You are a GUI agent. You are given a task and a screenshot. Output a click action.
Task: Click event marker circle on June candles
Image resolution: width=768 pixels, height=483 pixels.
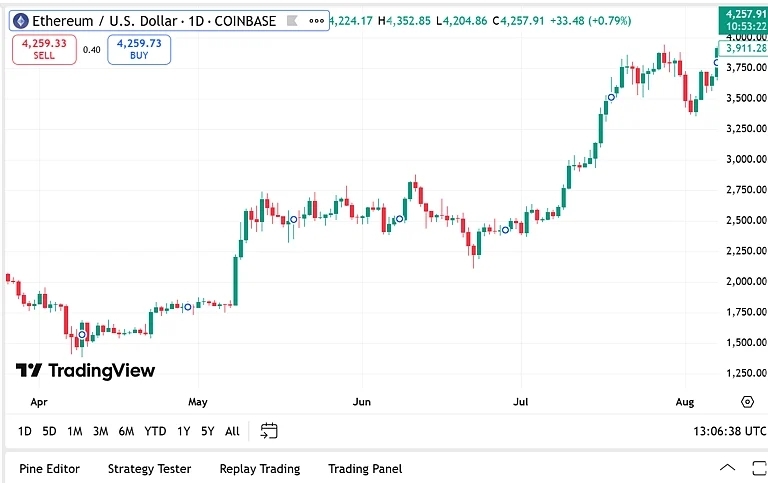click(x=400, y=219)
